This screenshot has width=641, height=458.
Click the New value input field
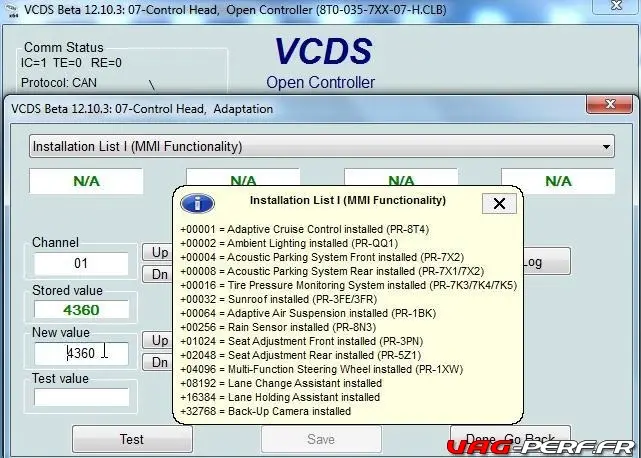coord(81,353)
